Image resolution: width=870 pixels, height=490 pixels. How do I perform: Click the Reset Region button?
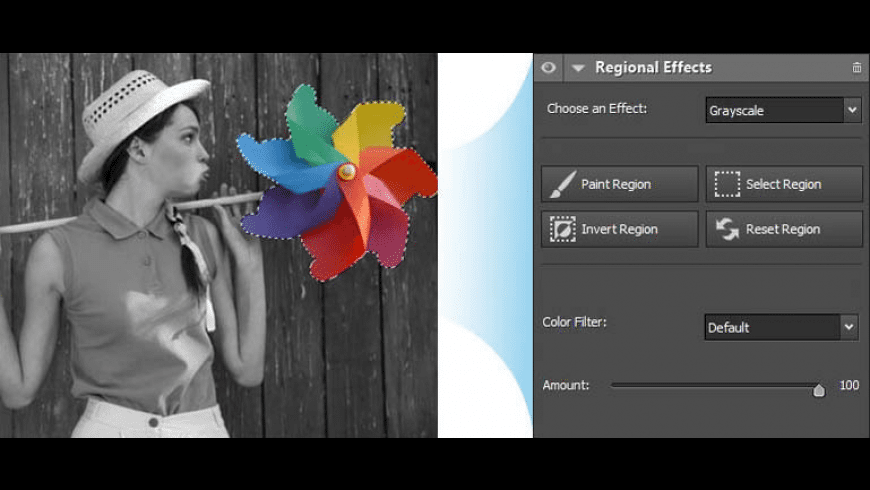coord(784,229)
